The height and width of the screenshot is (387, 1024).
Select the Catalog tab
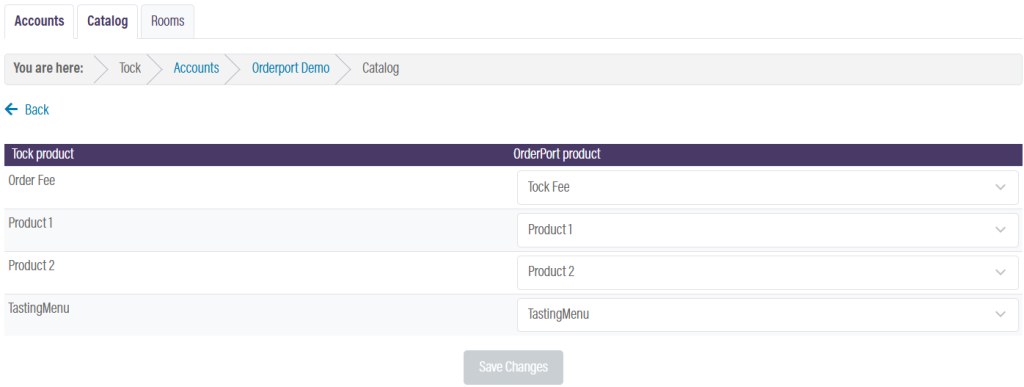coord(107,21)
